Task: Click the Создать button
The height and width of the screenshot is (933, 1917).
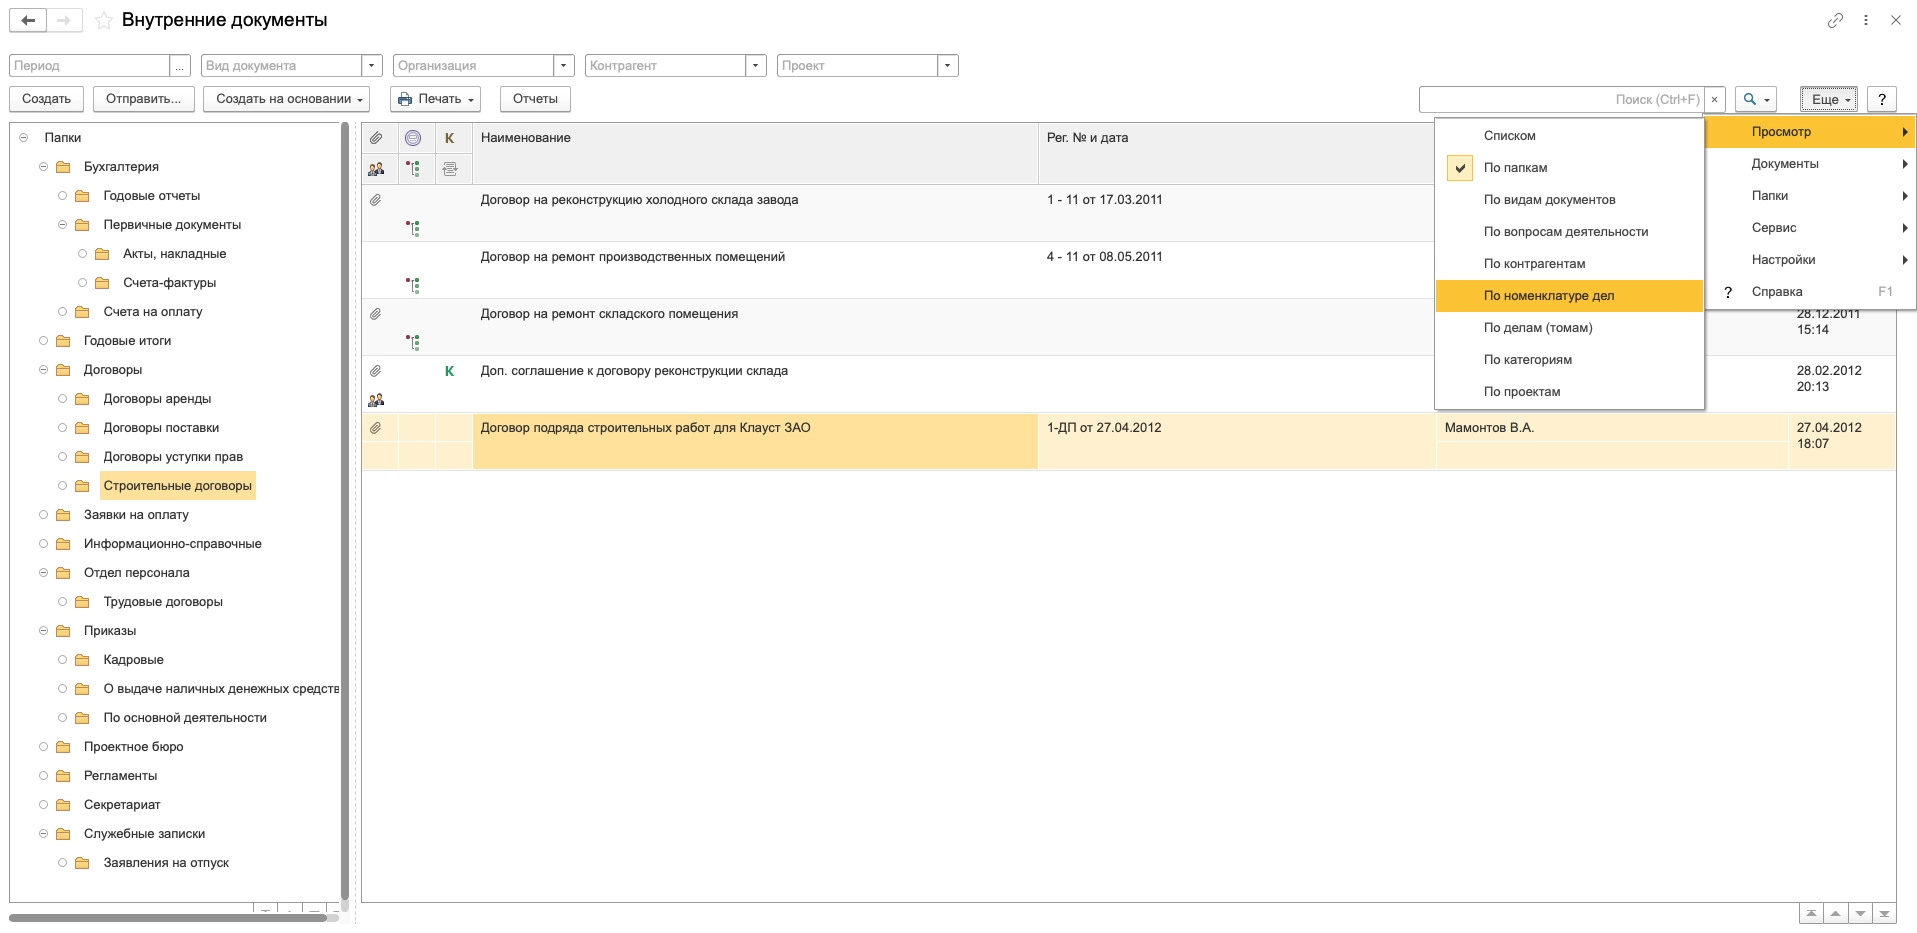Action: pyautogui.click(x=46, y=99)
